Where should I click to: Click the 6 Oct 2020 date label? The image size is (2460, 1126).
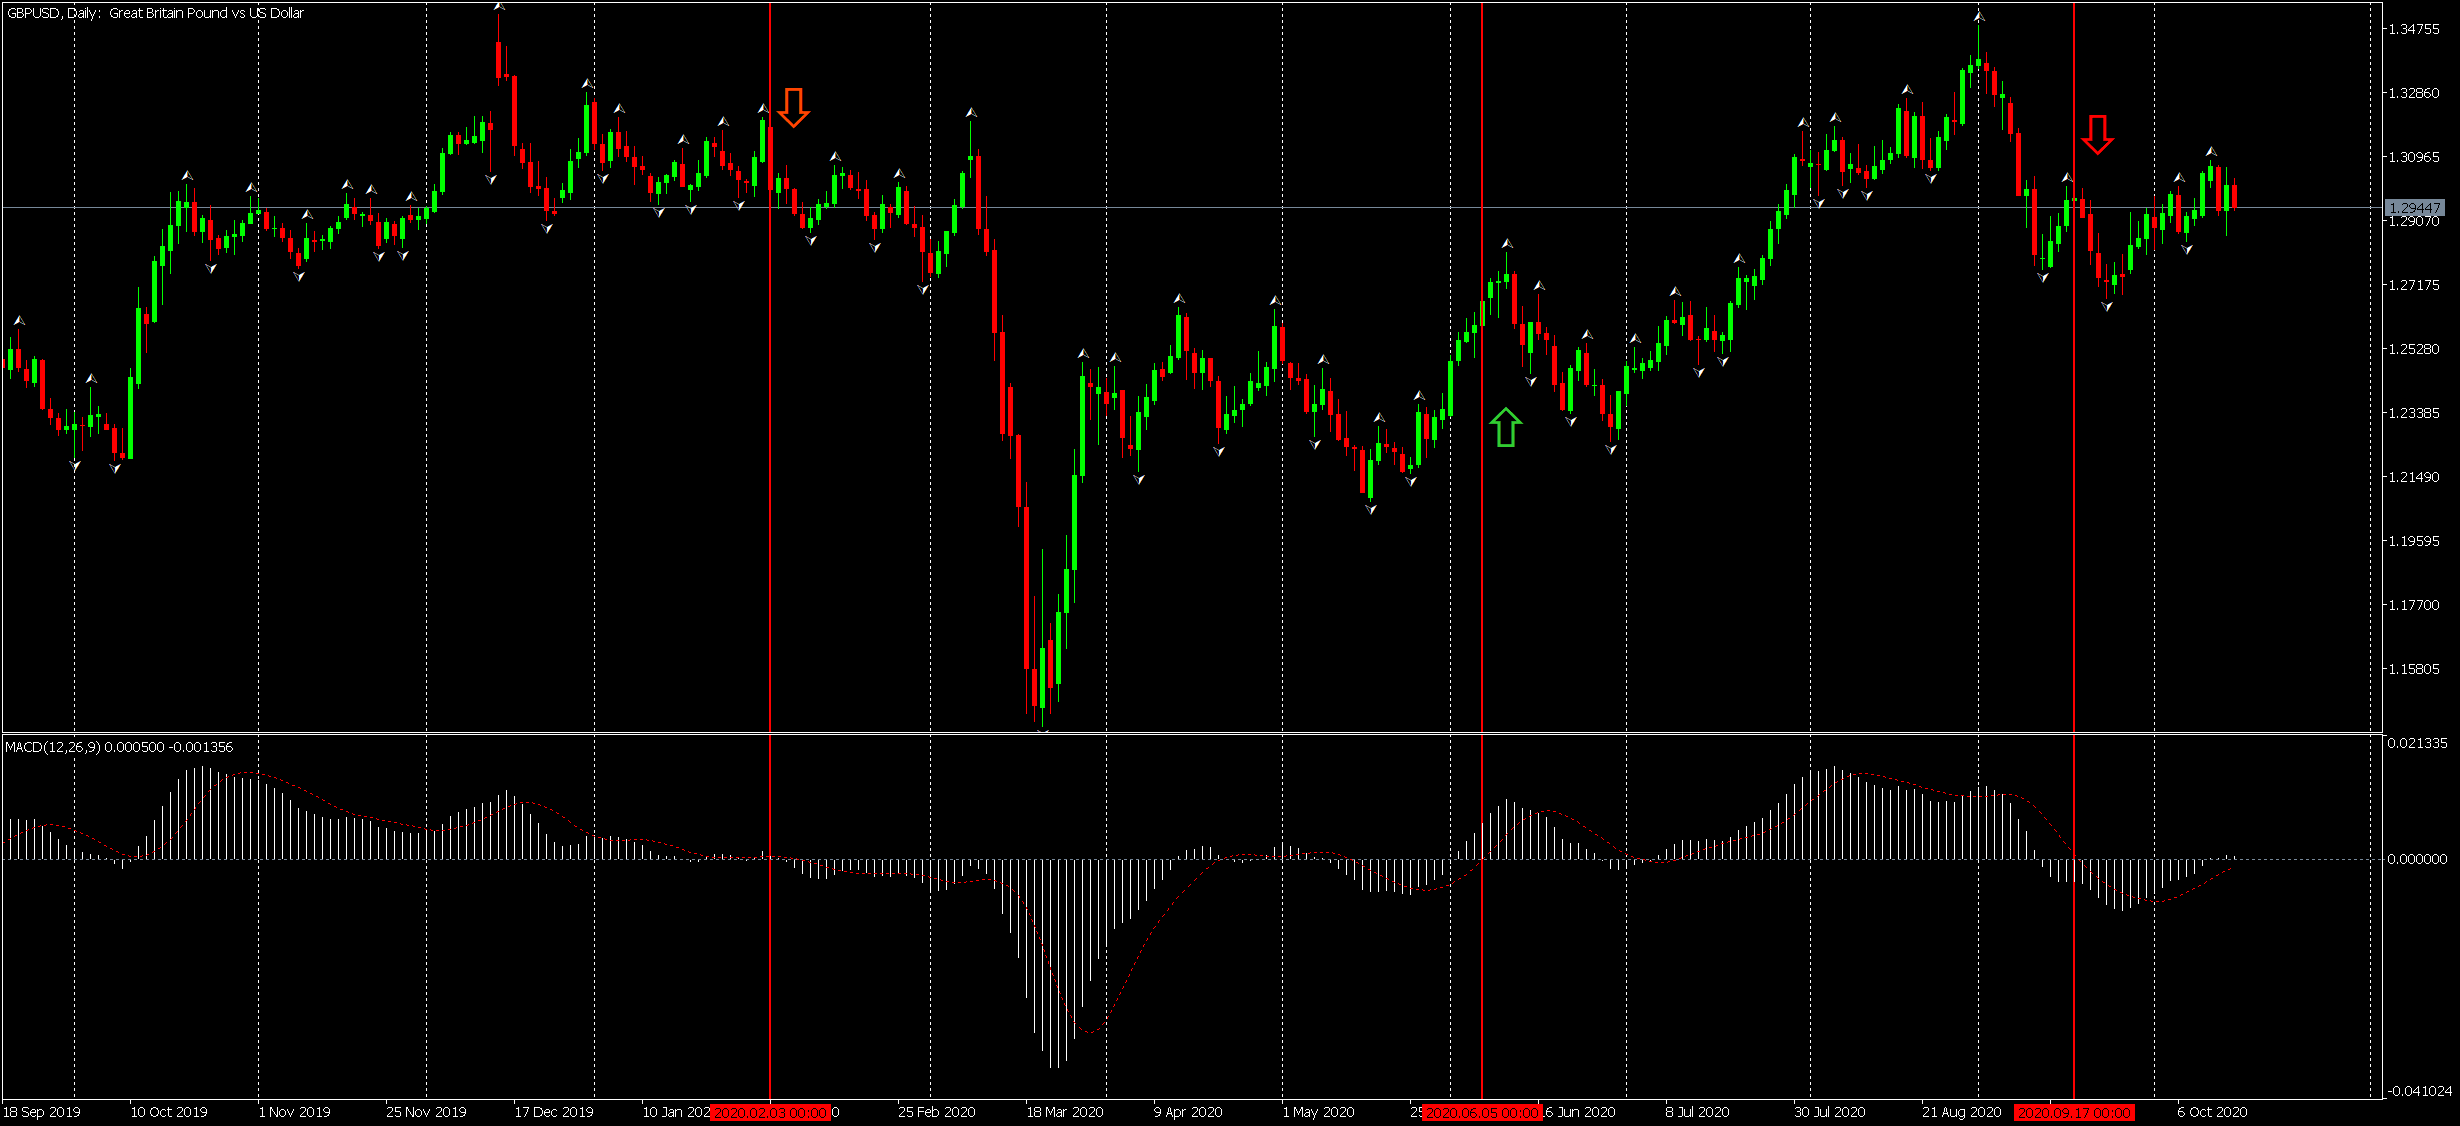click(2212, 1112)
